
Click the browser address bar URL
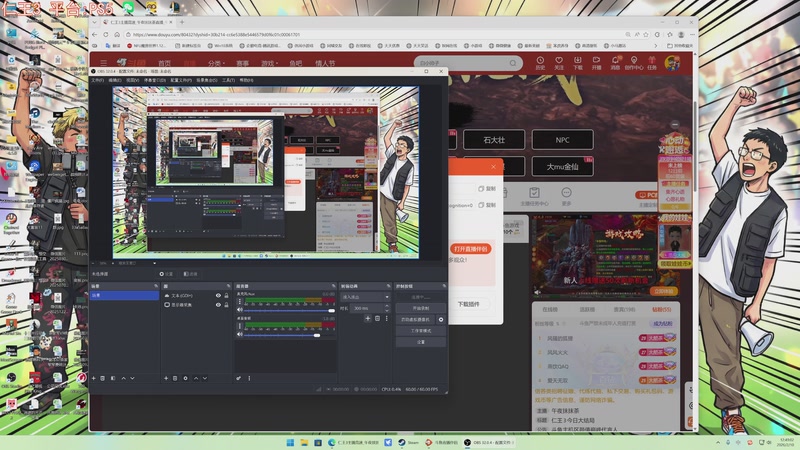point(216,35)
